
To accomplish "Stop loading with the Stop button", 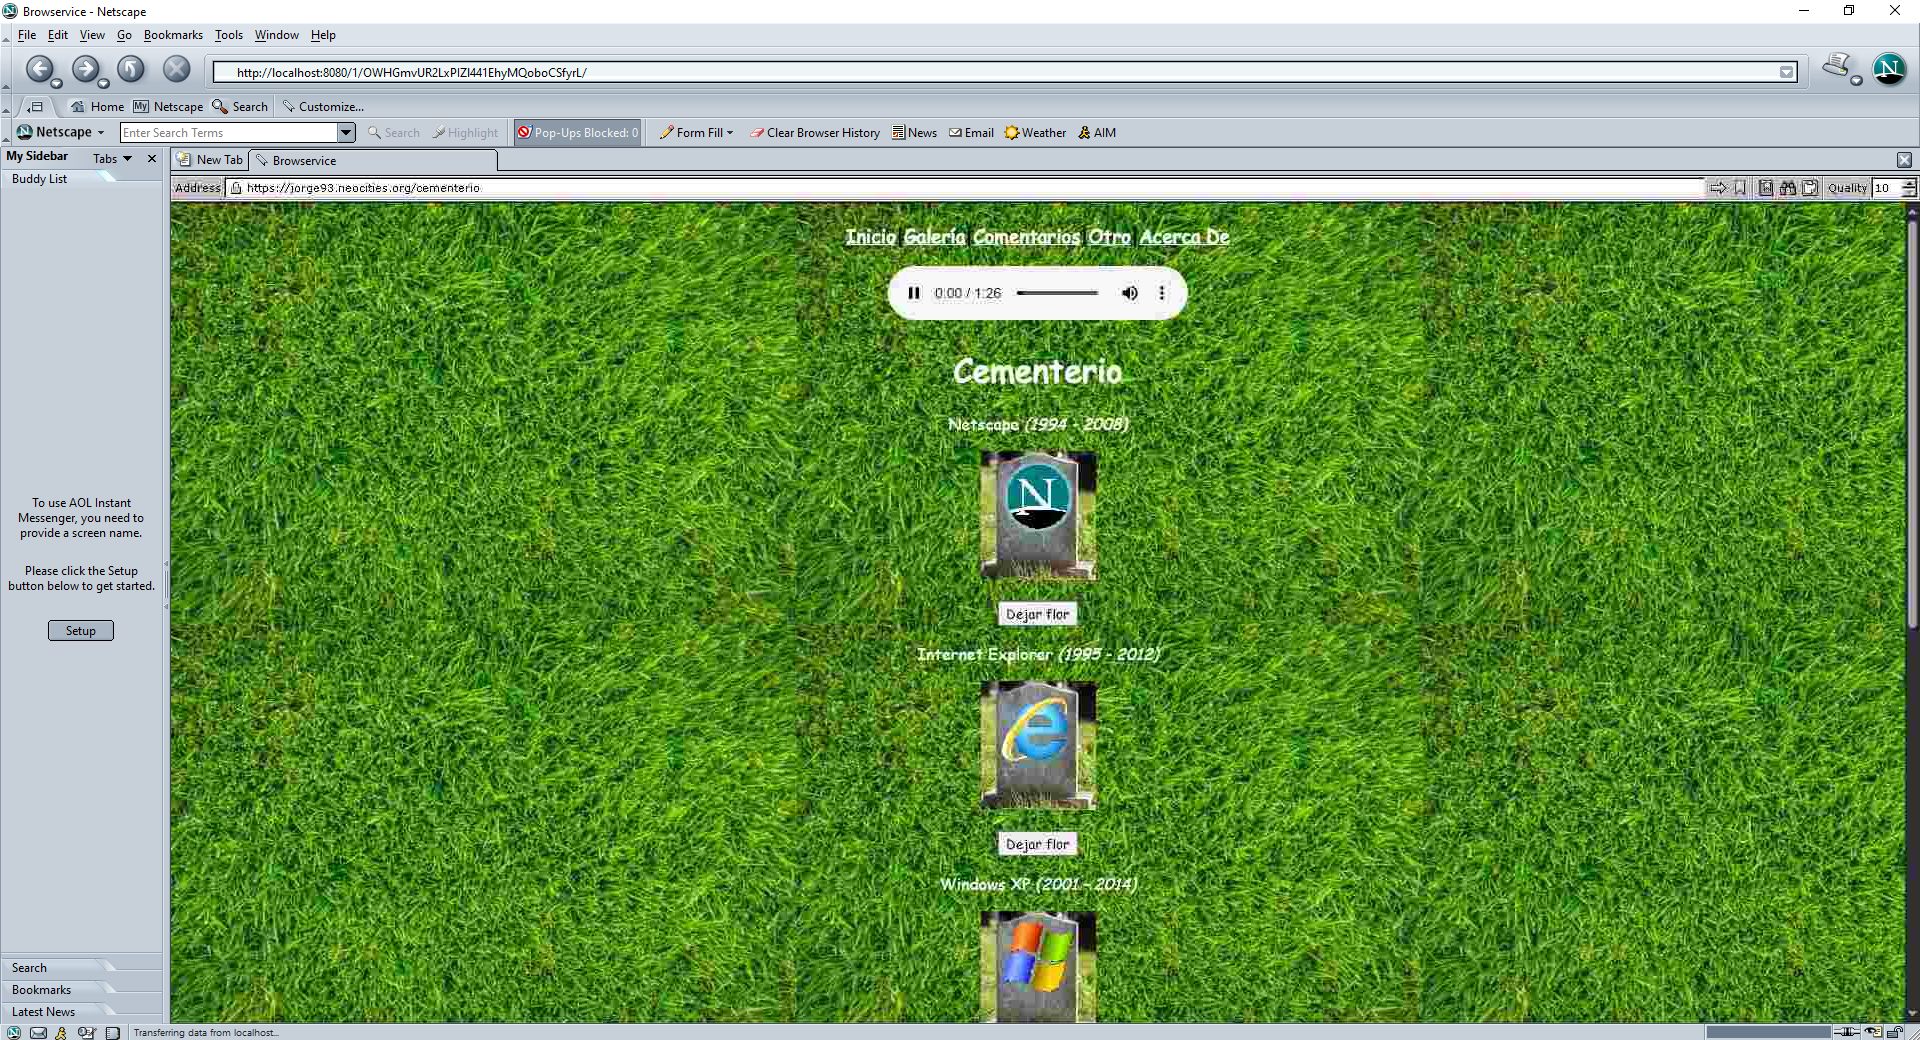I will [177, 69].
